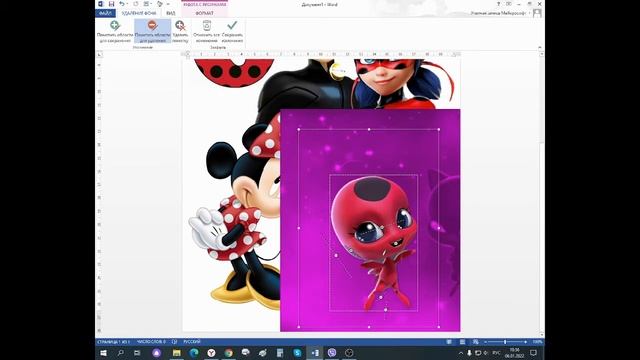This screenshot has width=640, height=360.
Task: Click Russian language indicator in status bar
Action: (x=192, y=342)
